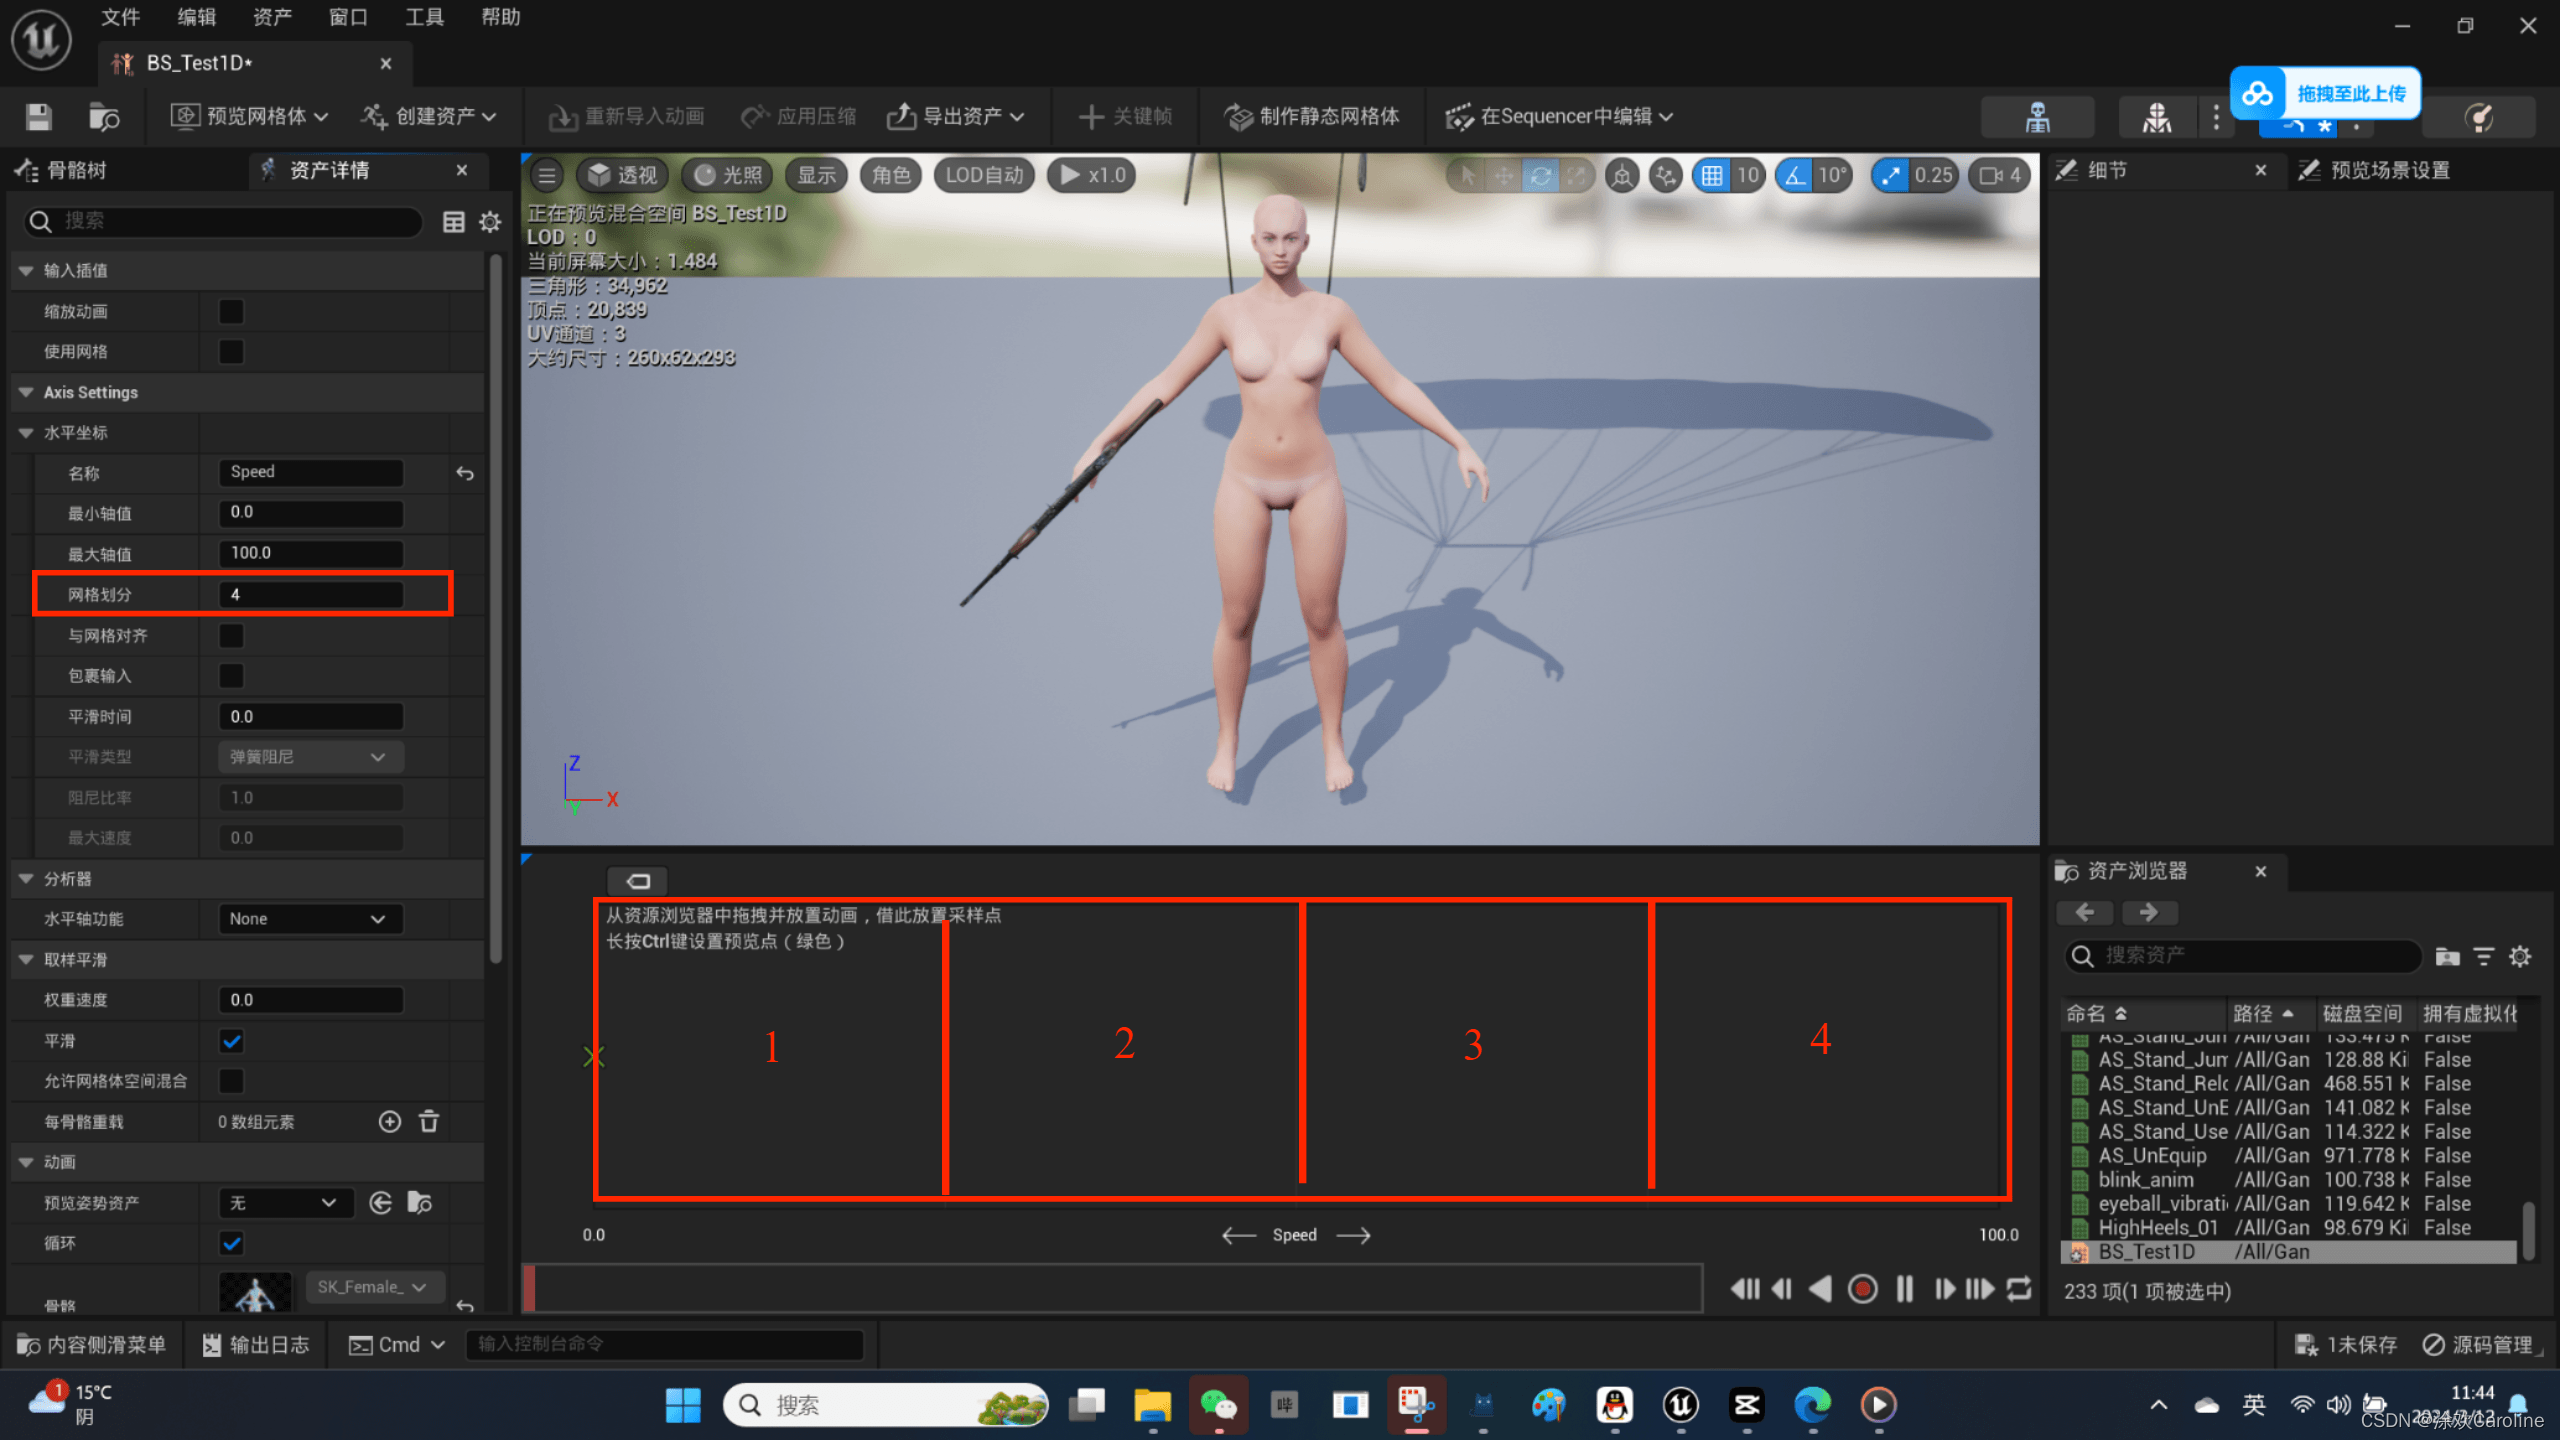Click the viewport hamburger options menu

pos(547,175)
